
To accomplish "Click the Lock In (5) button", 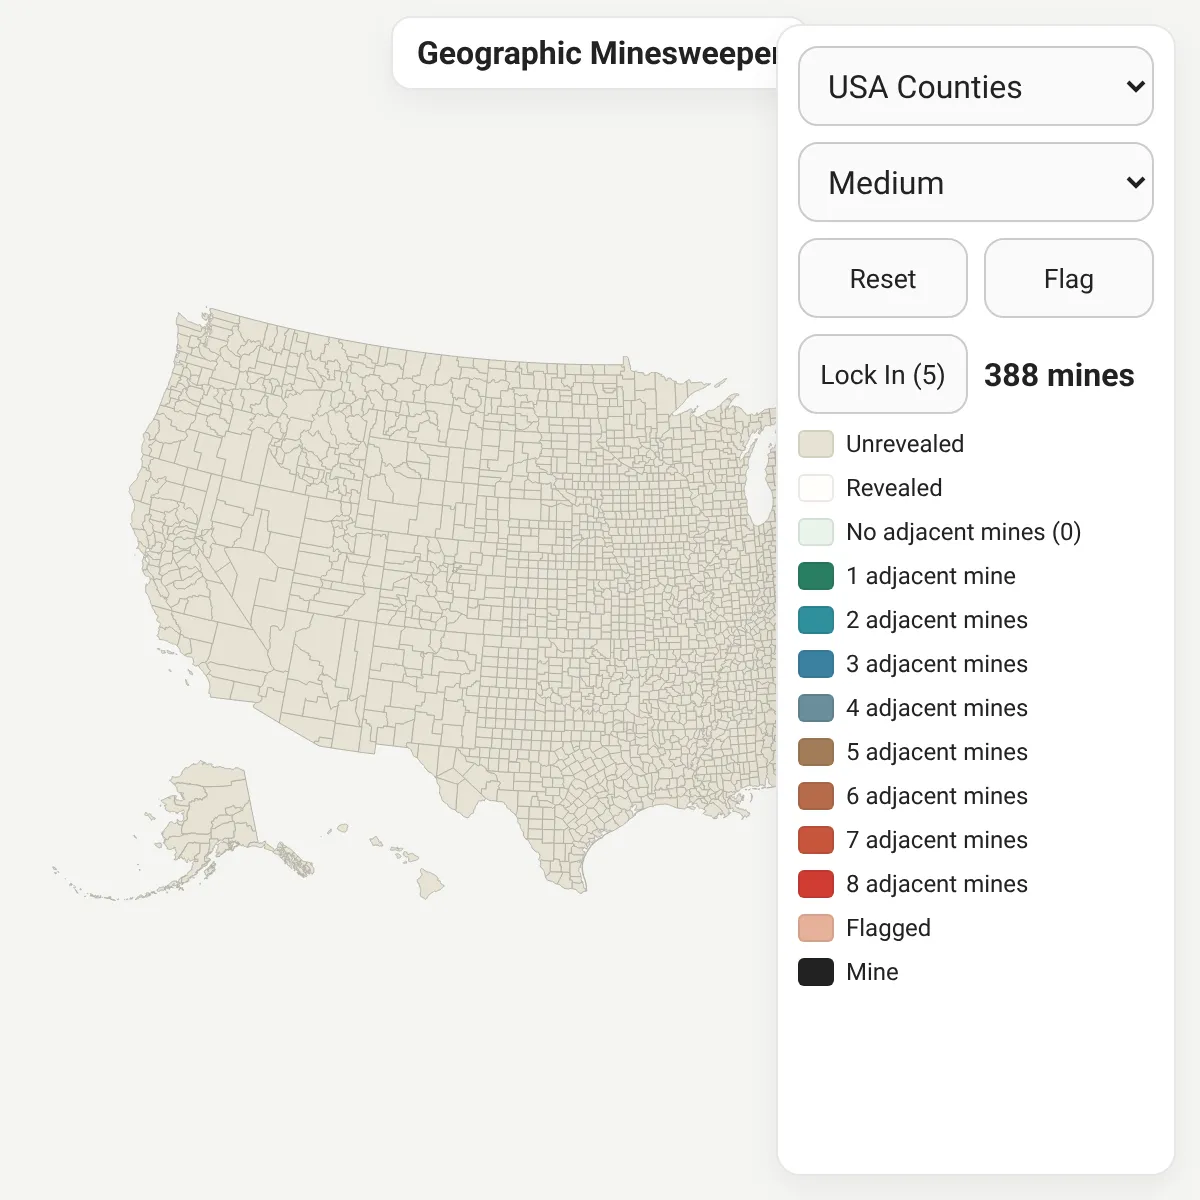I will pyautogui.click(x=883, y=374).
